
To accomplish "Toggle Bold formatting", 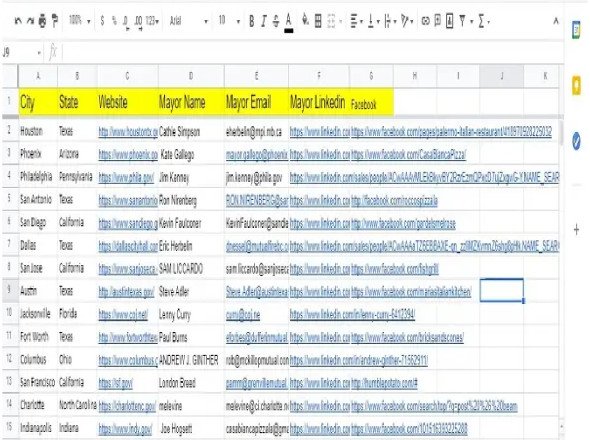I will (252, 21).
